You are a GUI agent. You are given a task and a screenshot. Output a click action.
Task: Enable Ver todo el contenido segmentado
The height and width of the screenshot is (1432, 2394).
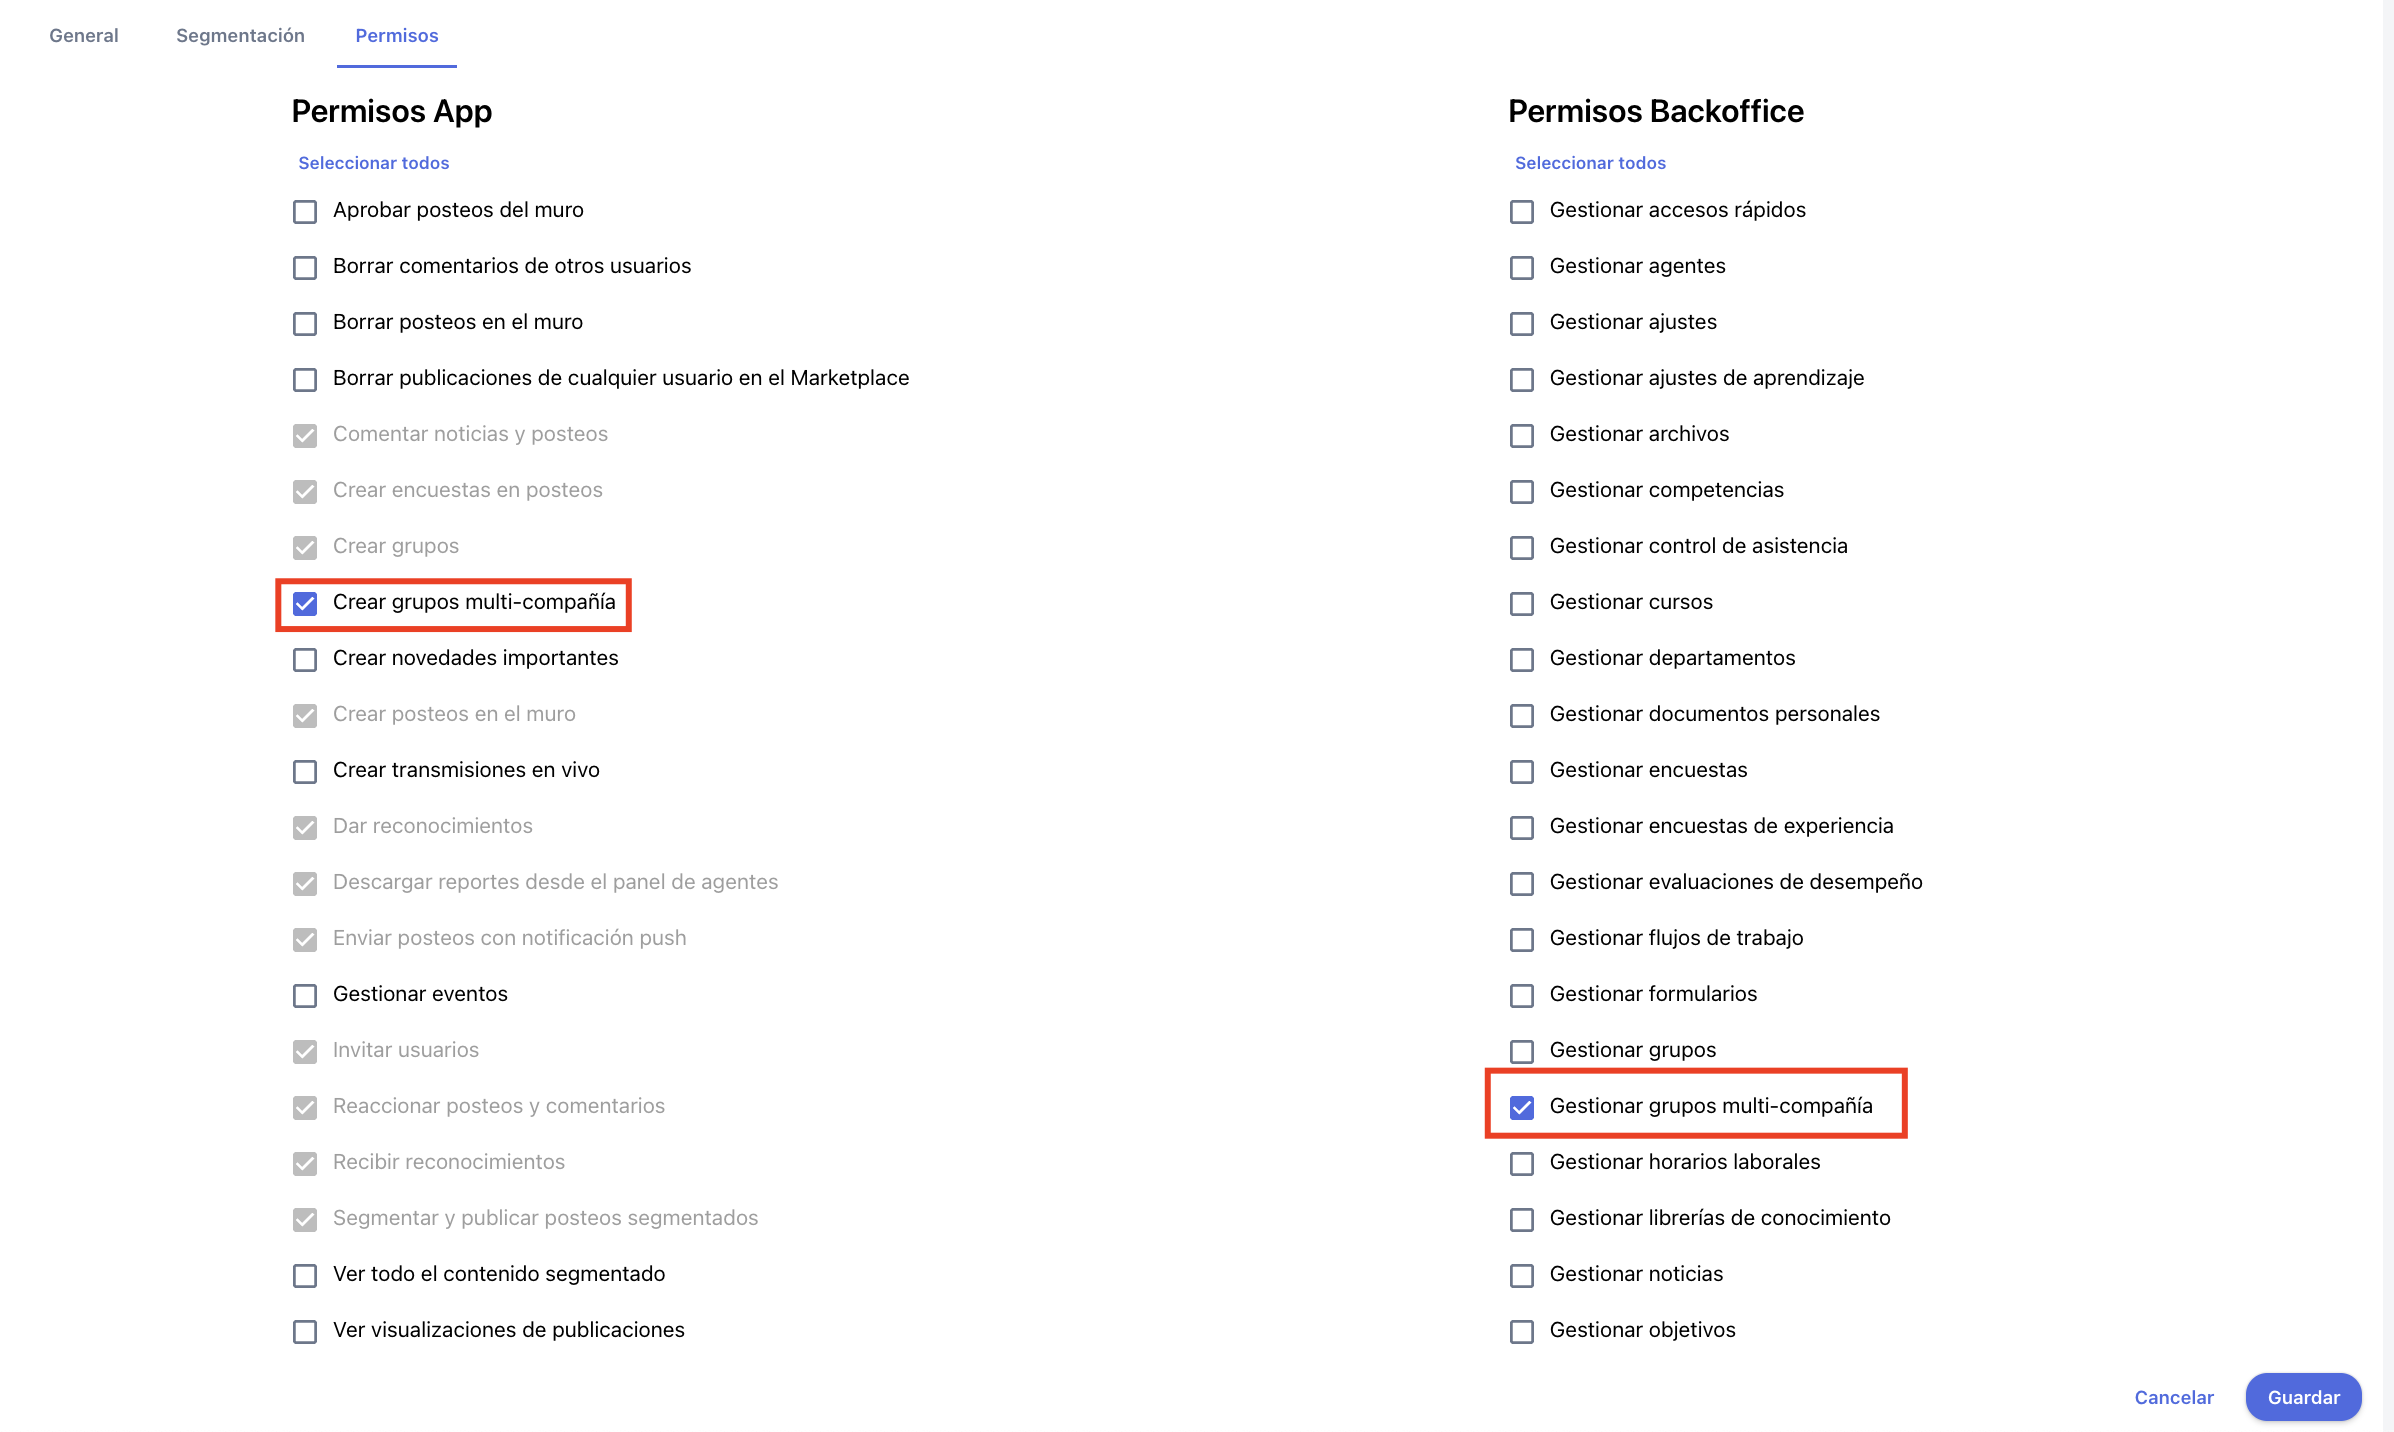coord(305,1276)
